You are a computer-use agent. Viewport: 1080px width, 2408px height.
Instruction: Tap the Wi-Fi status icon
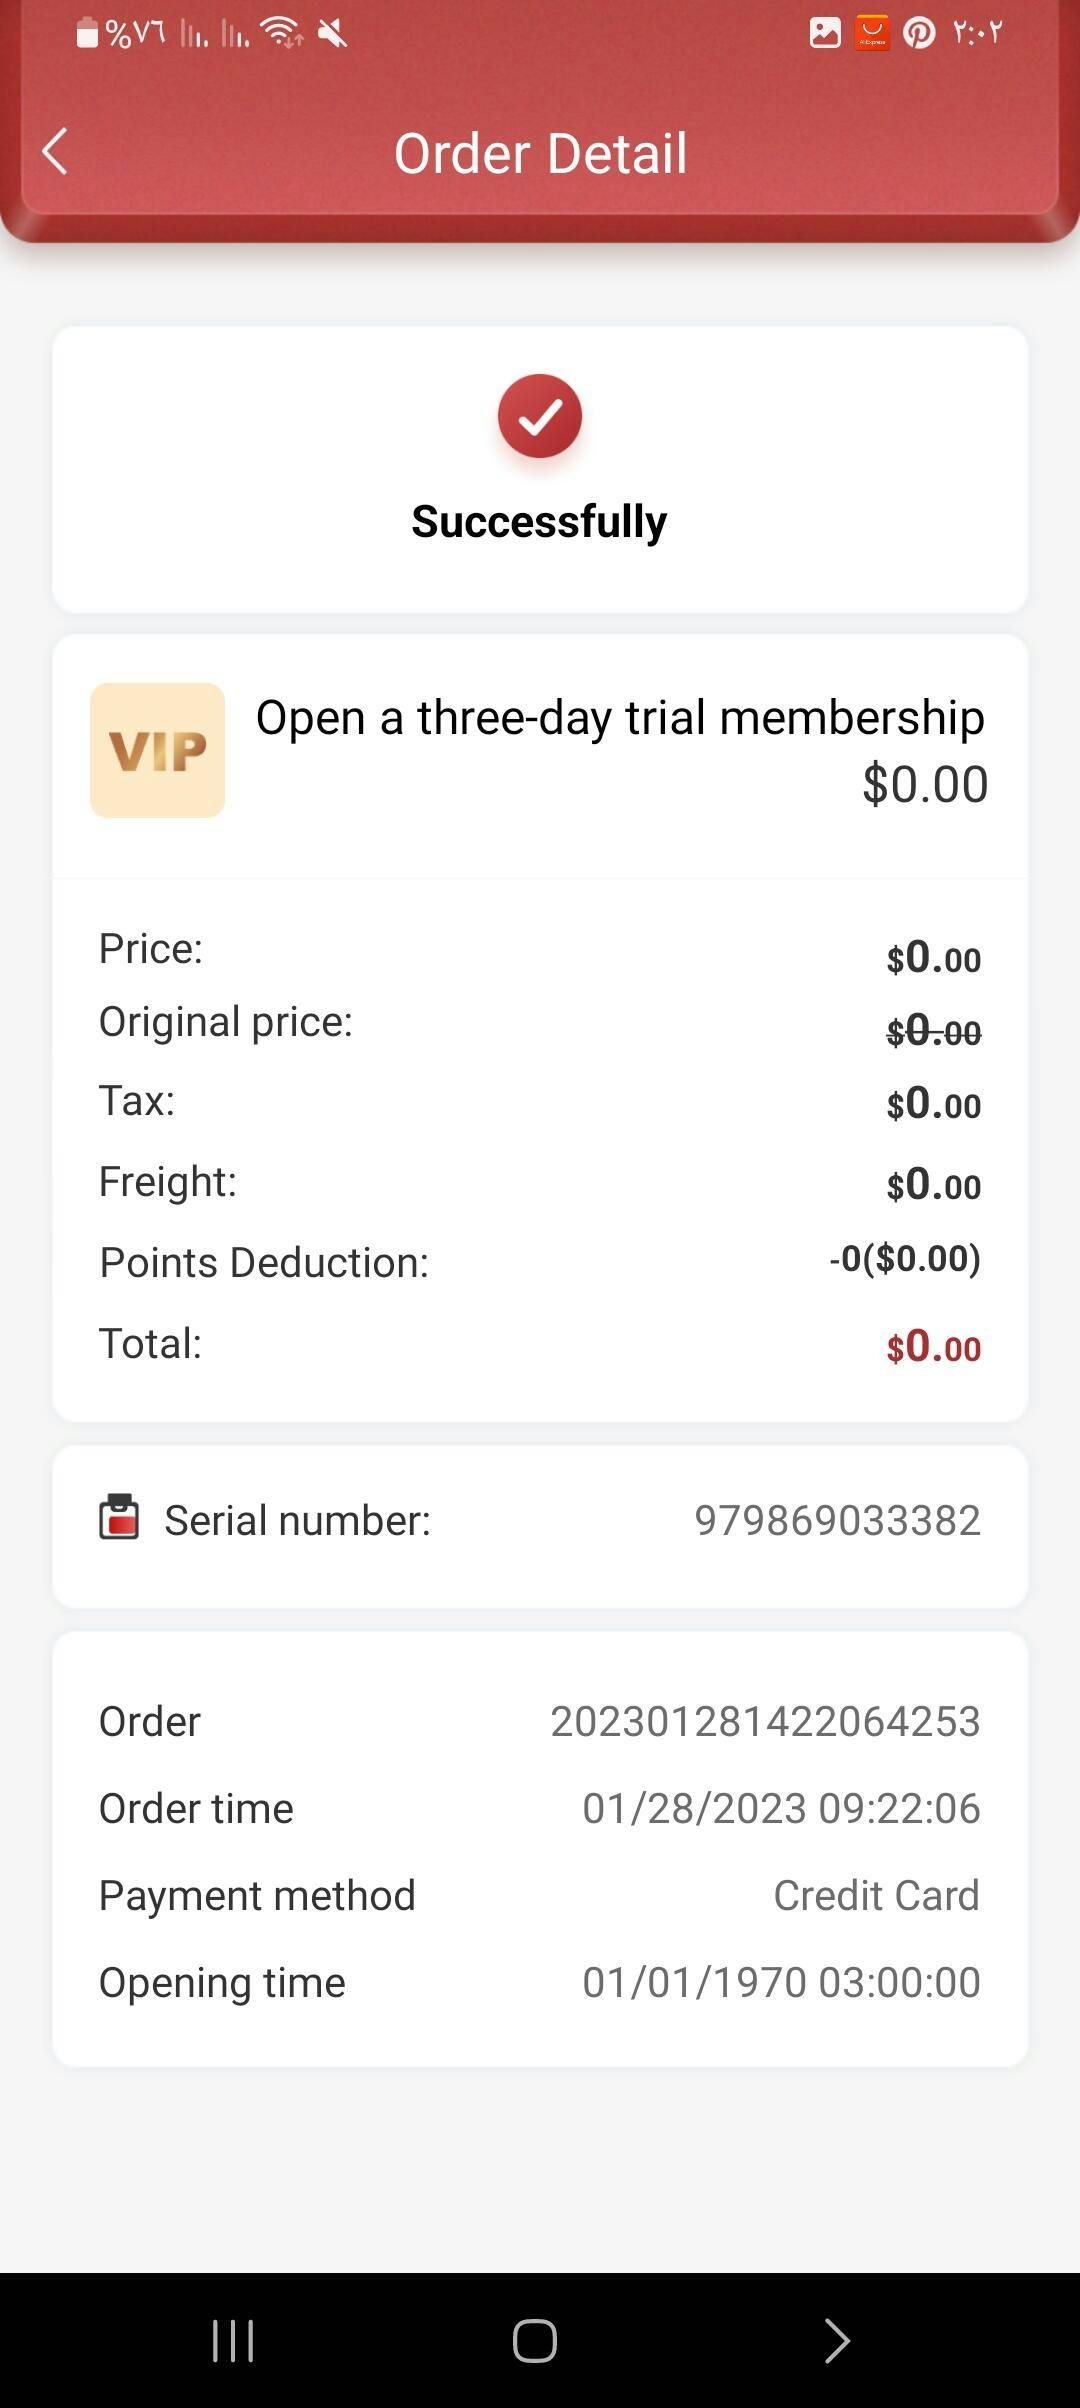282,33
